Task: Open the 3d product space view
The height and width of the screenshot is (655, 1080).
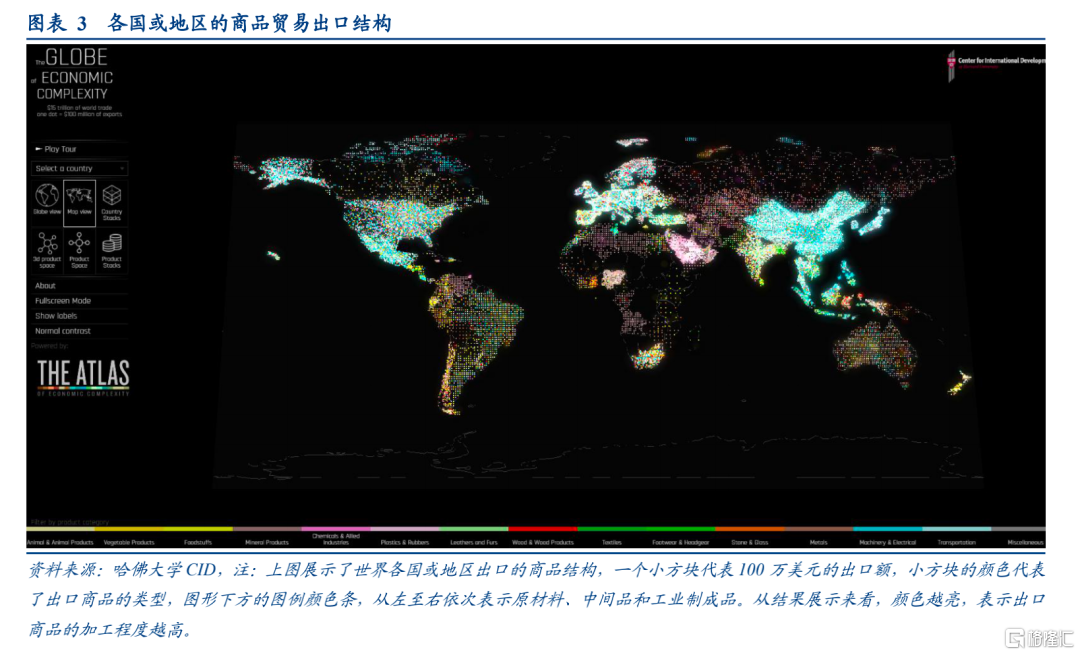Action: [47, 248]
